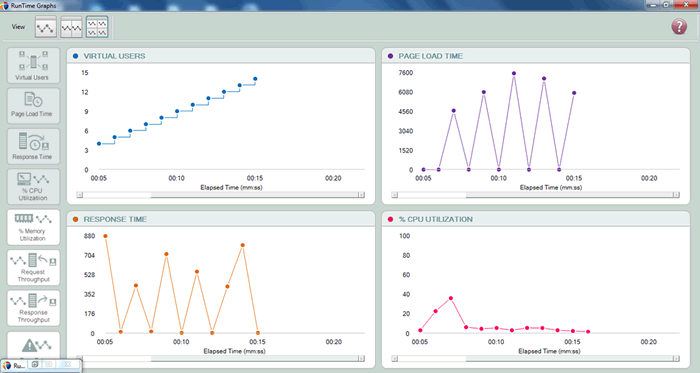The width and height of the screenshot is (700, 373).
Task: Open Response Throughput graph
Action: pyautogui.click(x=33, y=308)
